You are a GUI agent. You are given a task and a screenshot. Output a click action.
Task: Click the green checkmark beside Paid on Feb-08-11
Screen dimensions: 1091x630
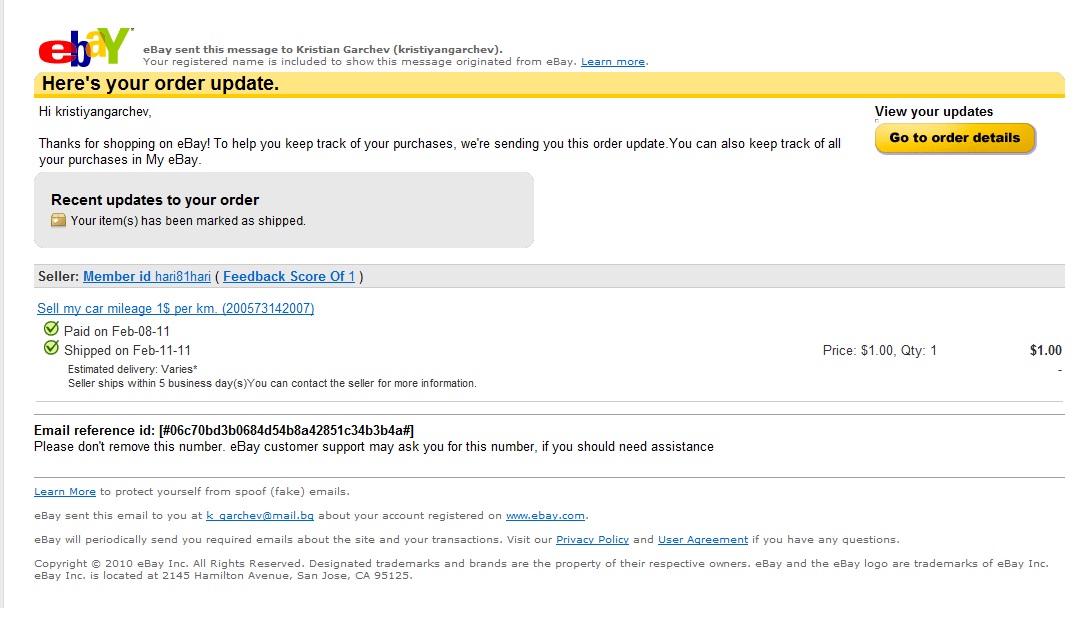click(51, 329)
